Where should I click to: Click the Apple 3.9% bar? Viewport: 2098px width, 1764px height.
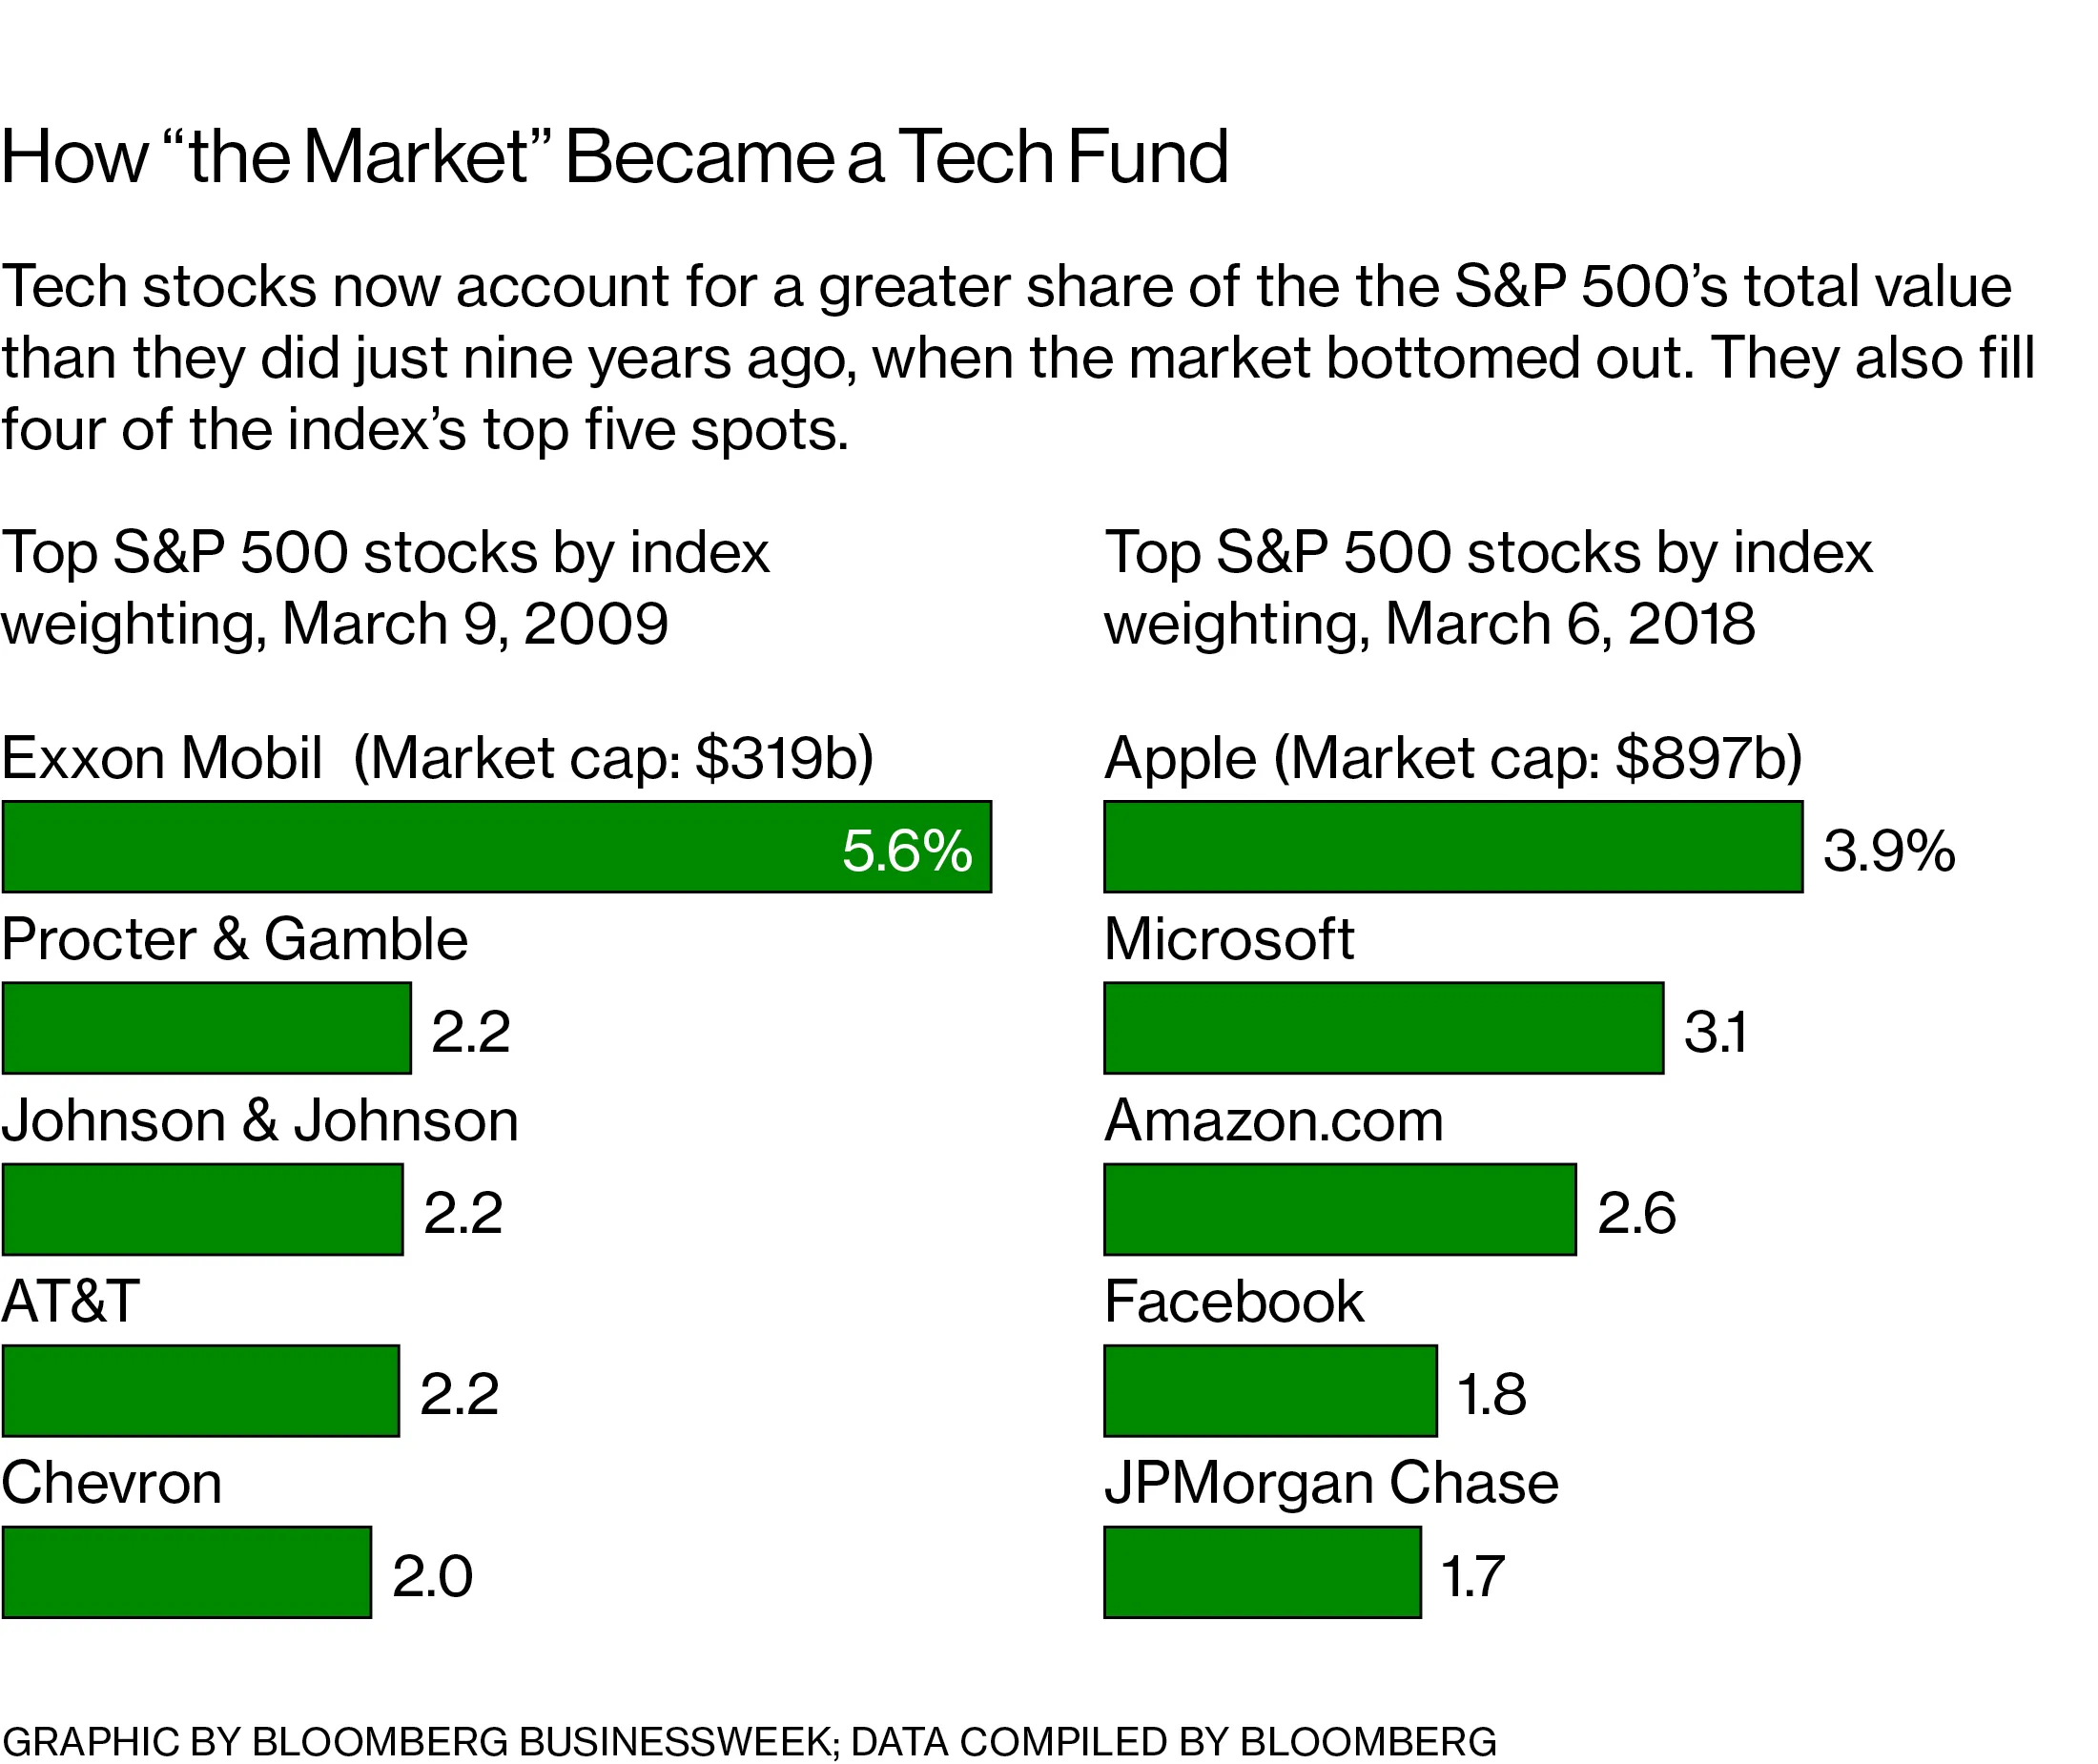coord(1452,846)
